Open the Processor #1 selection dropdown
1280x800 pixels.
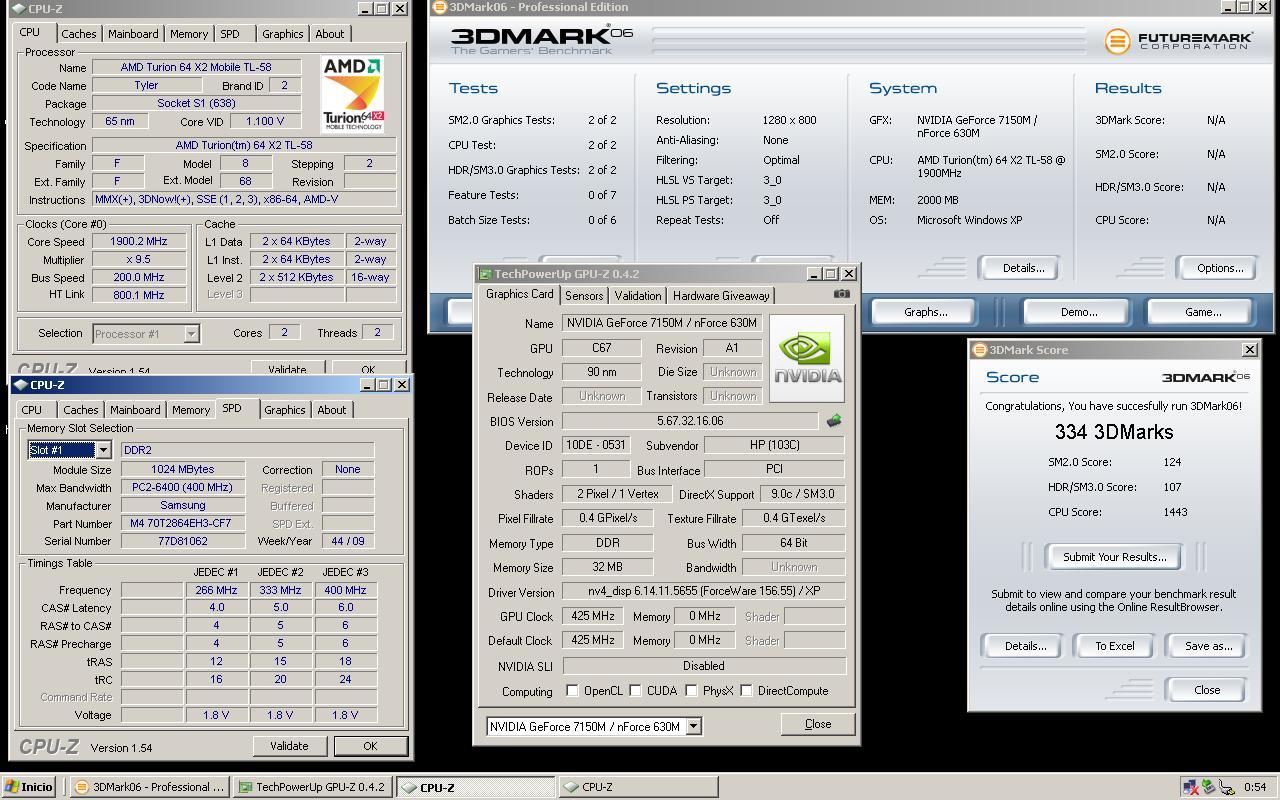coord(191,334)
